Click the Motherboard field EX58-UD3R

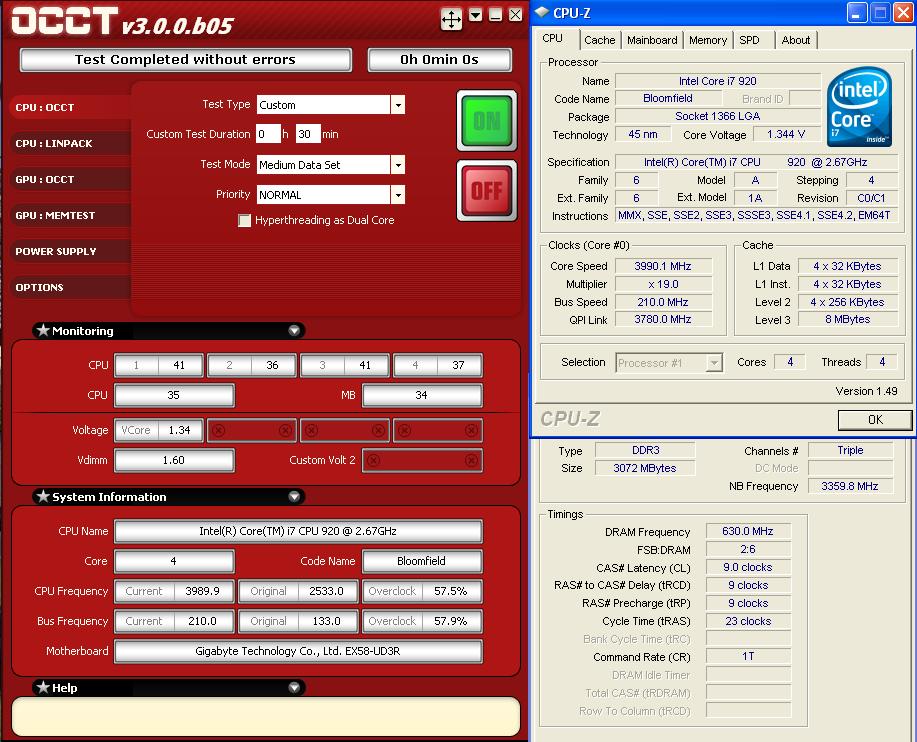[298, 651]
